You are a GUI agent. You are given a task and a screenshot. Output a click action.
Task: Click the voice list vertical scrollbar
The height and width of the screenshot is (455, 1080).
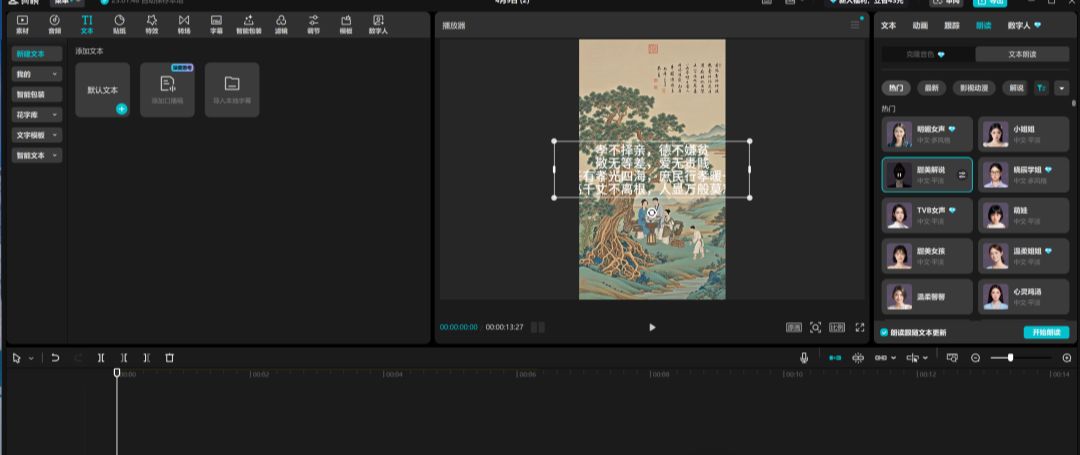tap(1073, 103)
